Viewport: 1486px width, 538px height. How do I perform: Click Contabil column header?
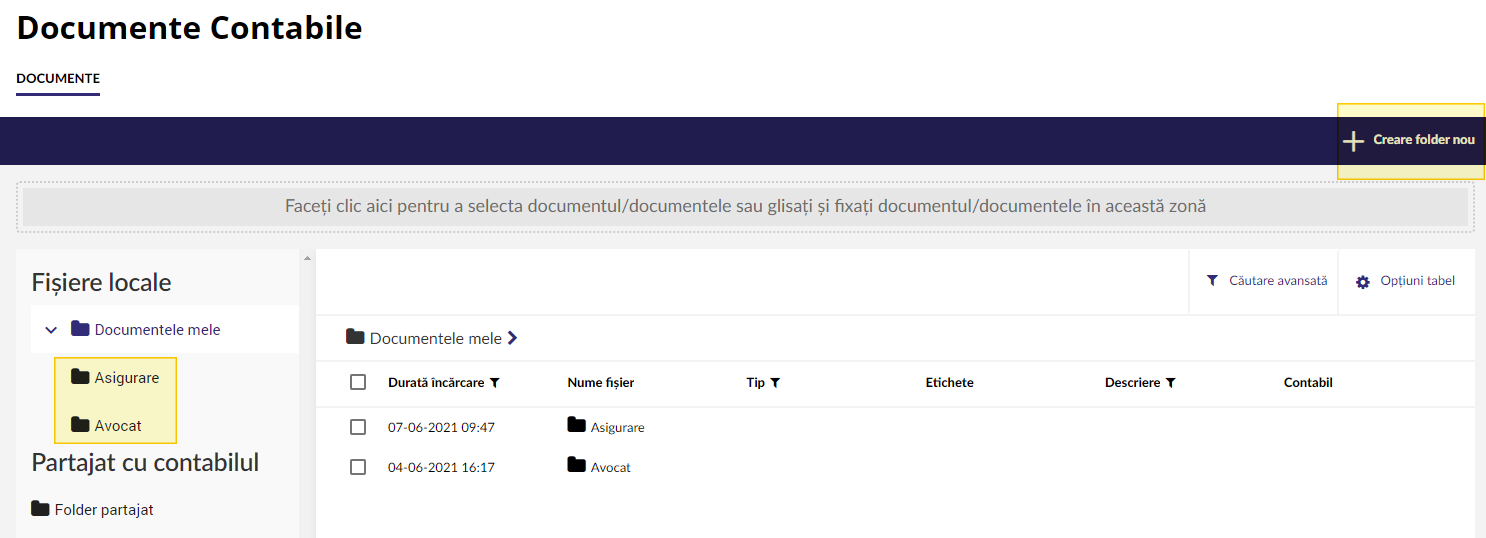point(1308,382)
